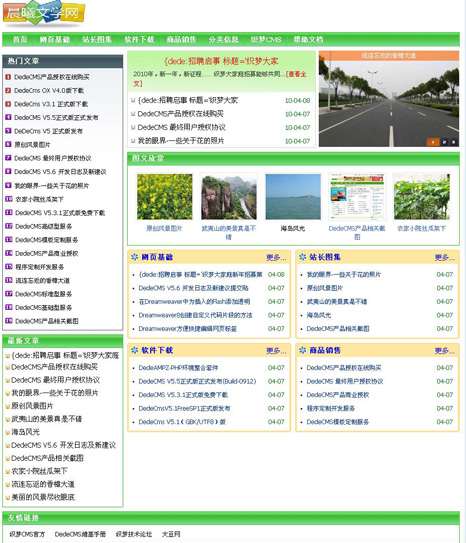Open 海岛风光 in the 最新文章 list
Image resolution: width=466 pixels, height=543 pixels.
(26, 432)
